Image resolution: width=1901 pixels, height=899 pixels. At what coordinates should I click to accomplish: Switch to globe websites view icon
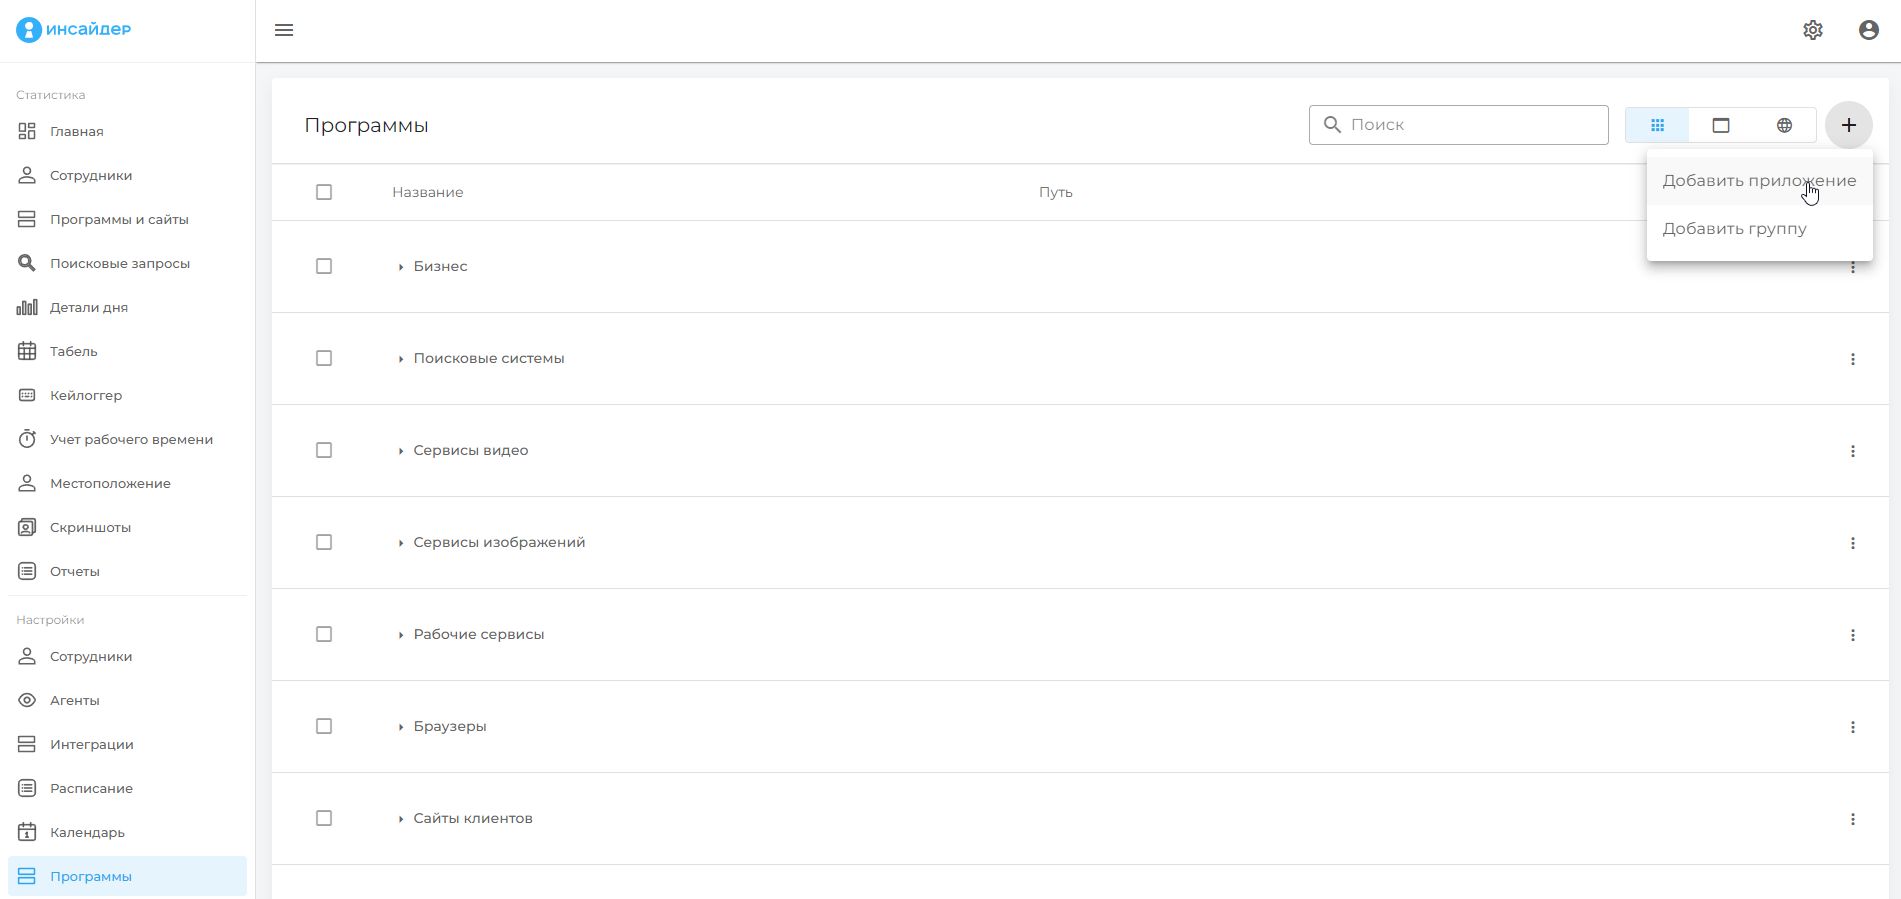point(1784,125)
